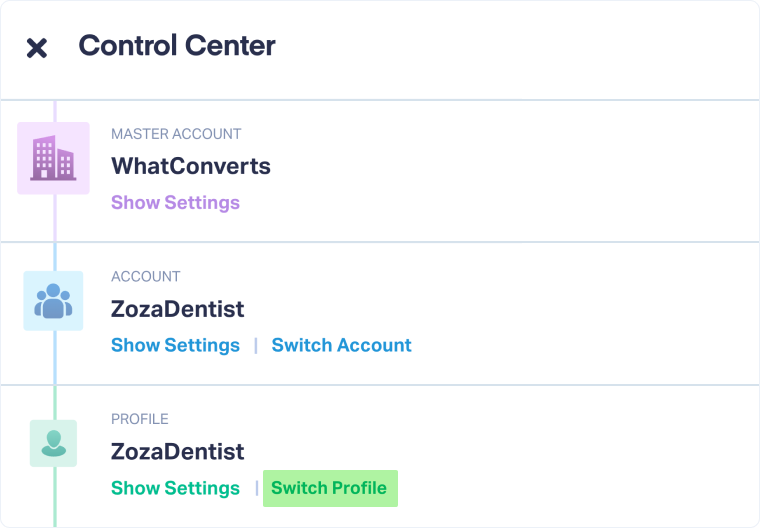760x528 pixels.
Task: Expand the green Show Settings for the profile
Action: [x=175, y=488]
